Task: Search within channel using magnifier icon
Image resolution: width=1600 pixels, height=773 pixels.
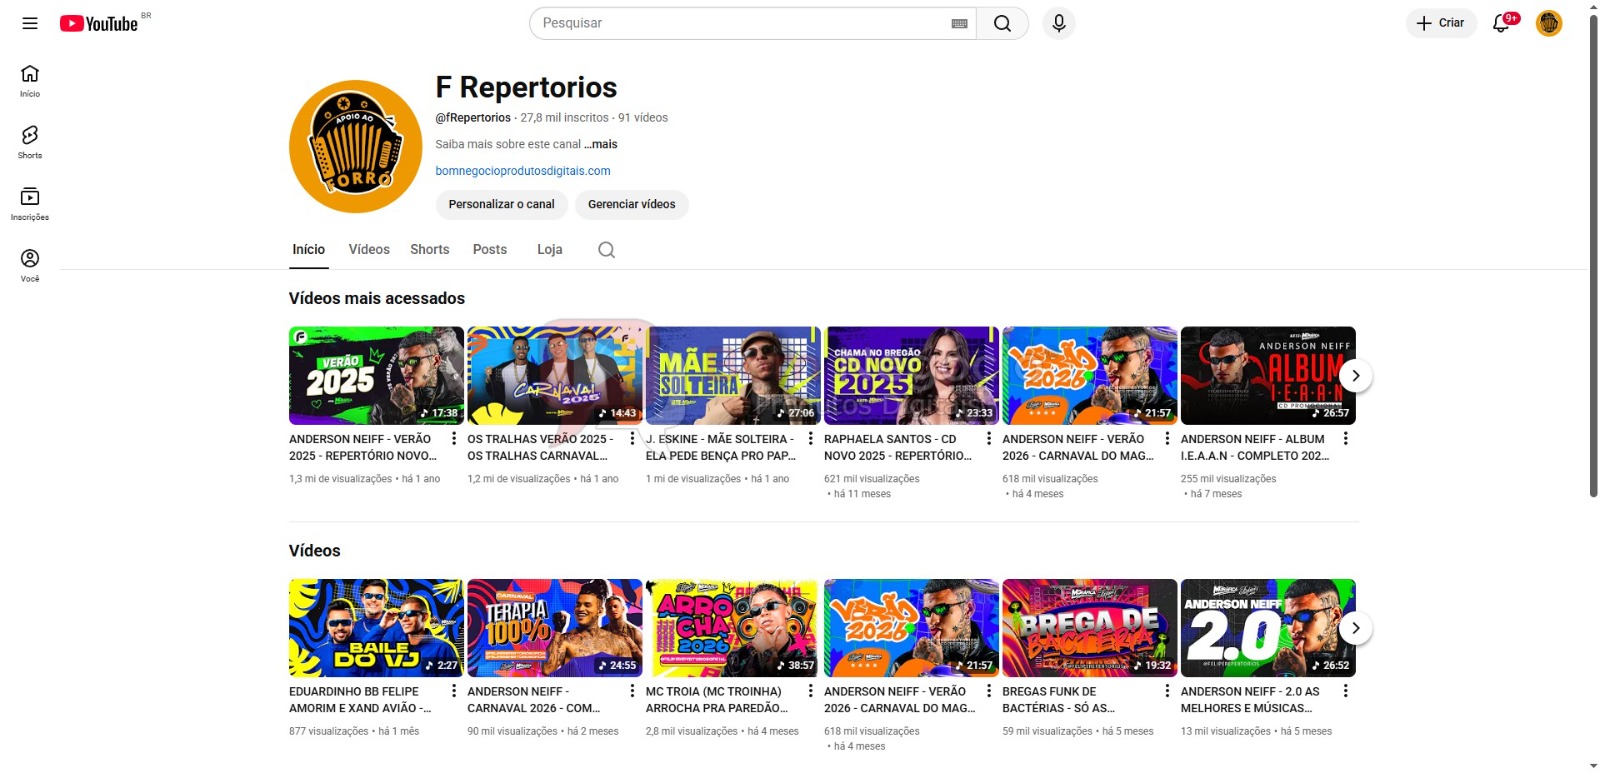Action: click(x=606, y=250)
